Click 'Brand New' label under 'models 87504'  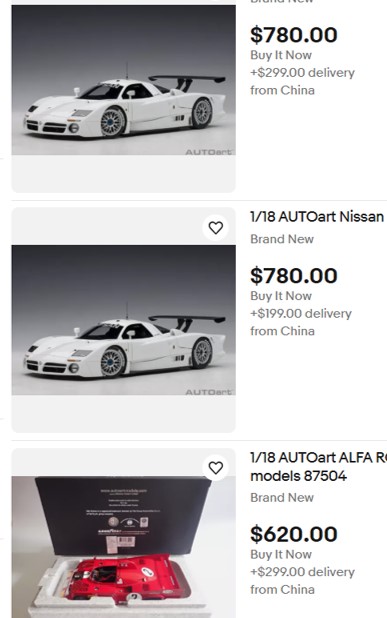click(282, 497)
